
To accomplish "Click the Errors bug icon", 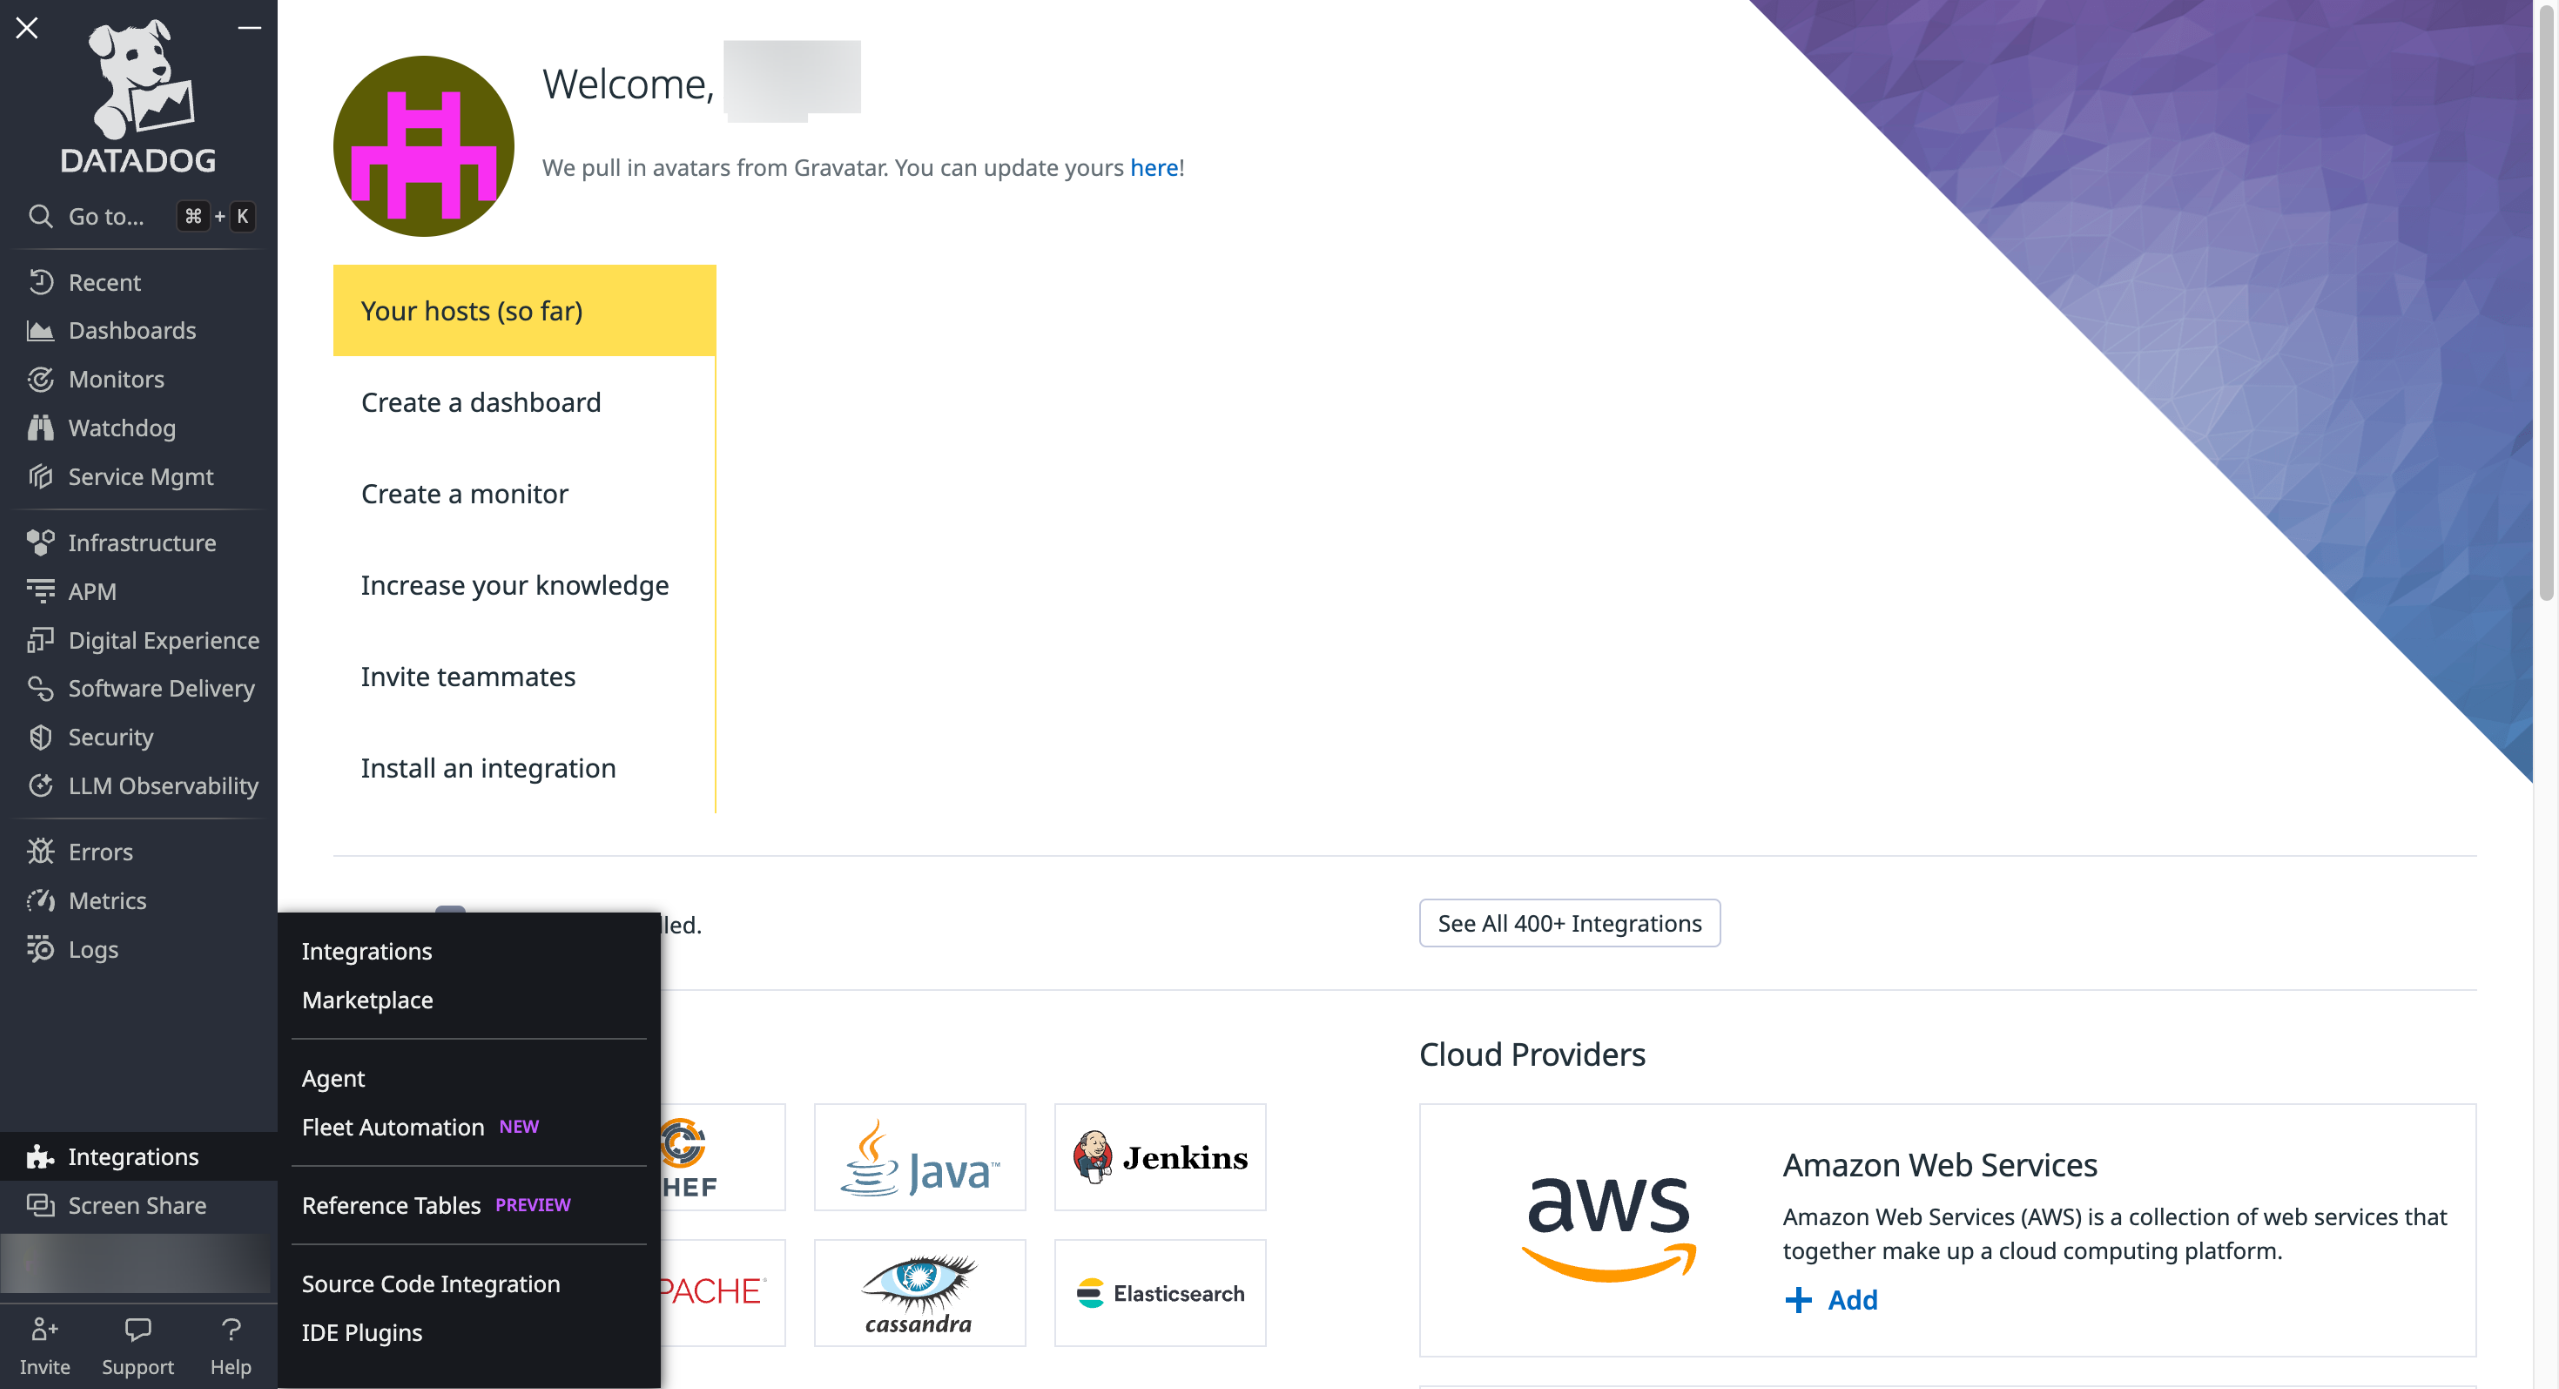I will click(40, 852).
